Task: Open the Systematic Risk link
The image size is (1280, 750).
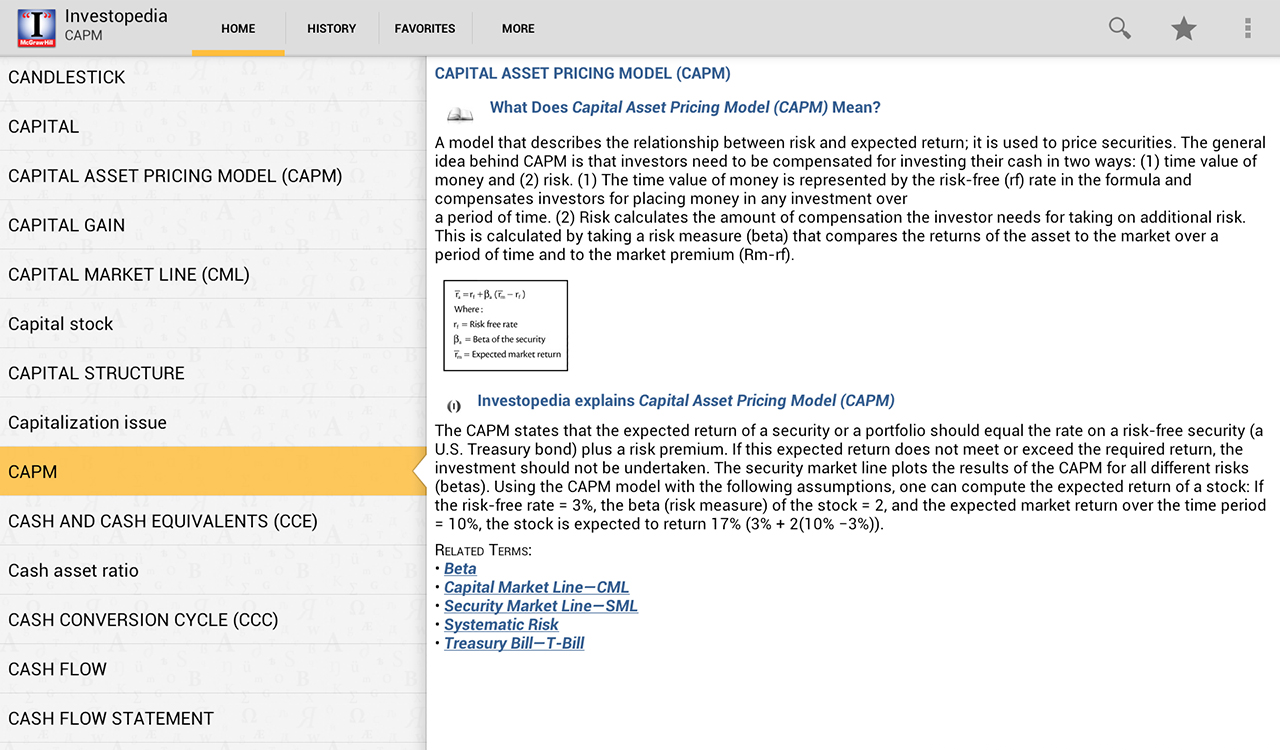Action: [x=501, y=624]
